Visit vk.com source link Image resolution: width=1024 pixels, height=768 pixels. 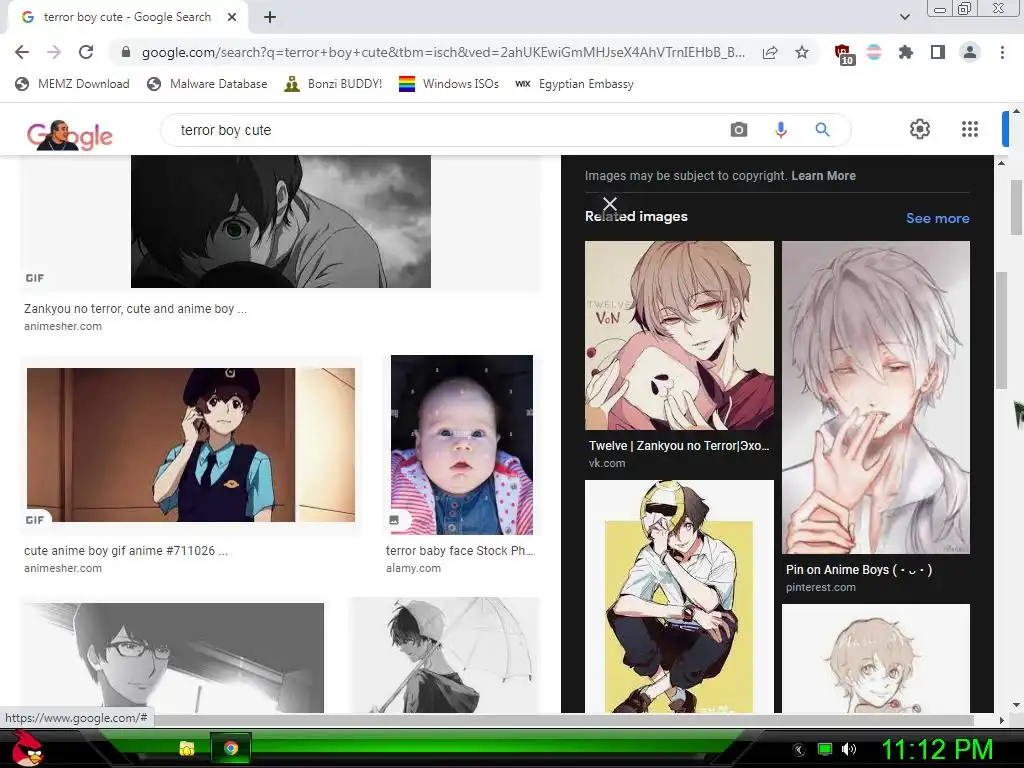click(x=607, y=463)
